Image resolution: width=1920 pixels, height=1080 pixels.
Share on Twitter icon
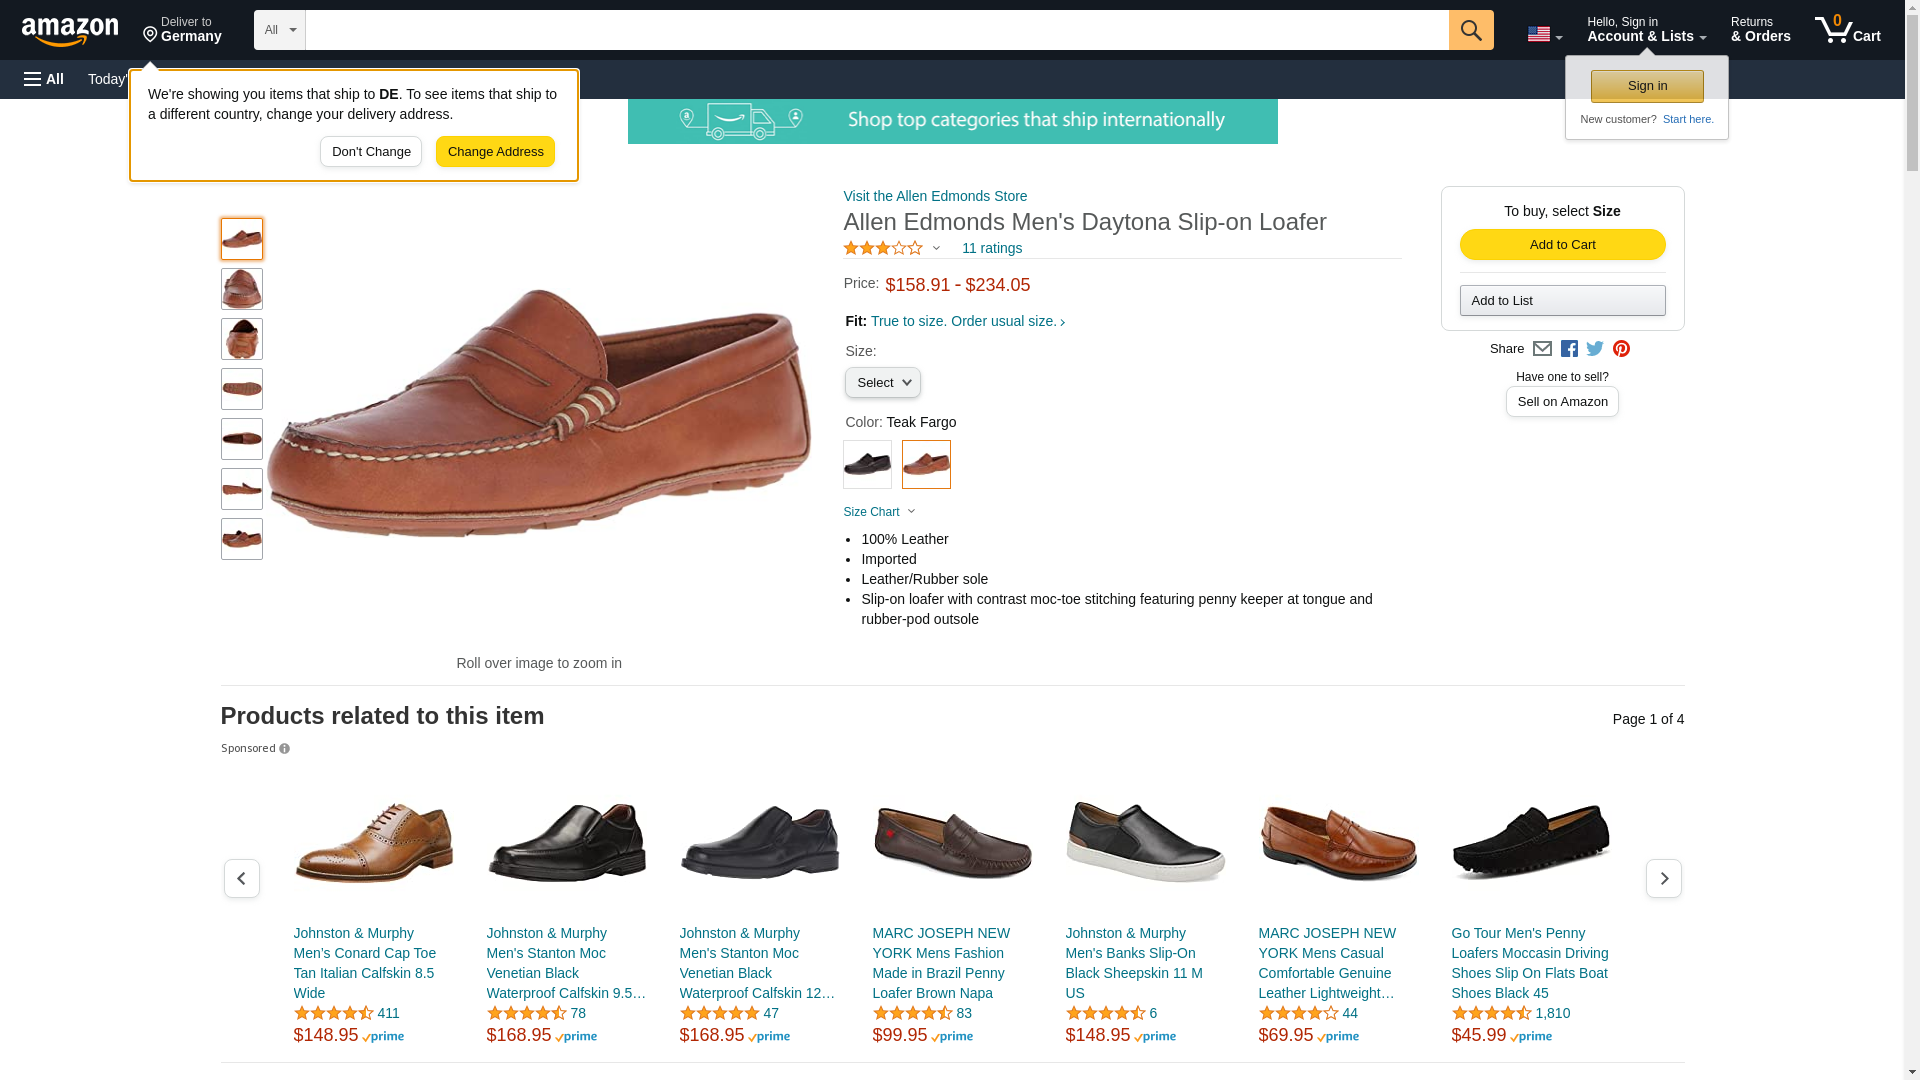pos(1595,349)
